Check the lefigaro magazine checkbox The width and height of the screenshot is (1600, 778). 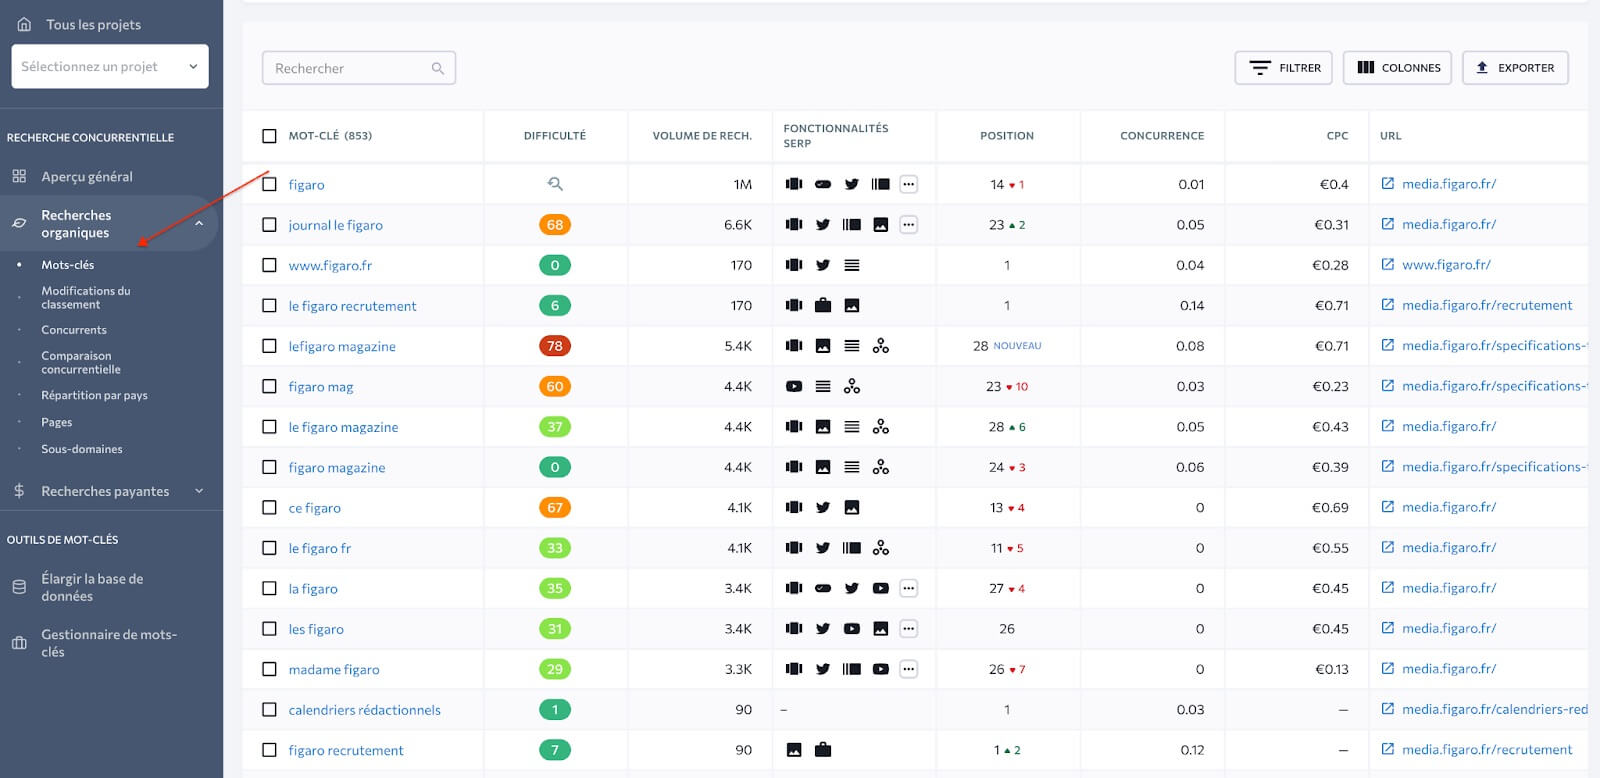pyautogui.click(x=269, y=346)
